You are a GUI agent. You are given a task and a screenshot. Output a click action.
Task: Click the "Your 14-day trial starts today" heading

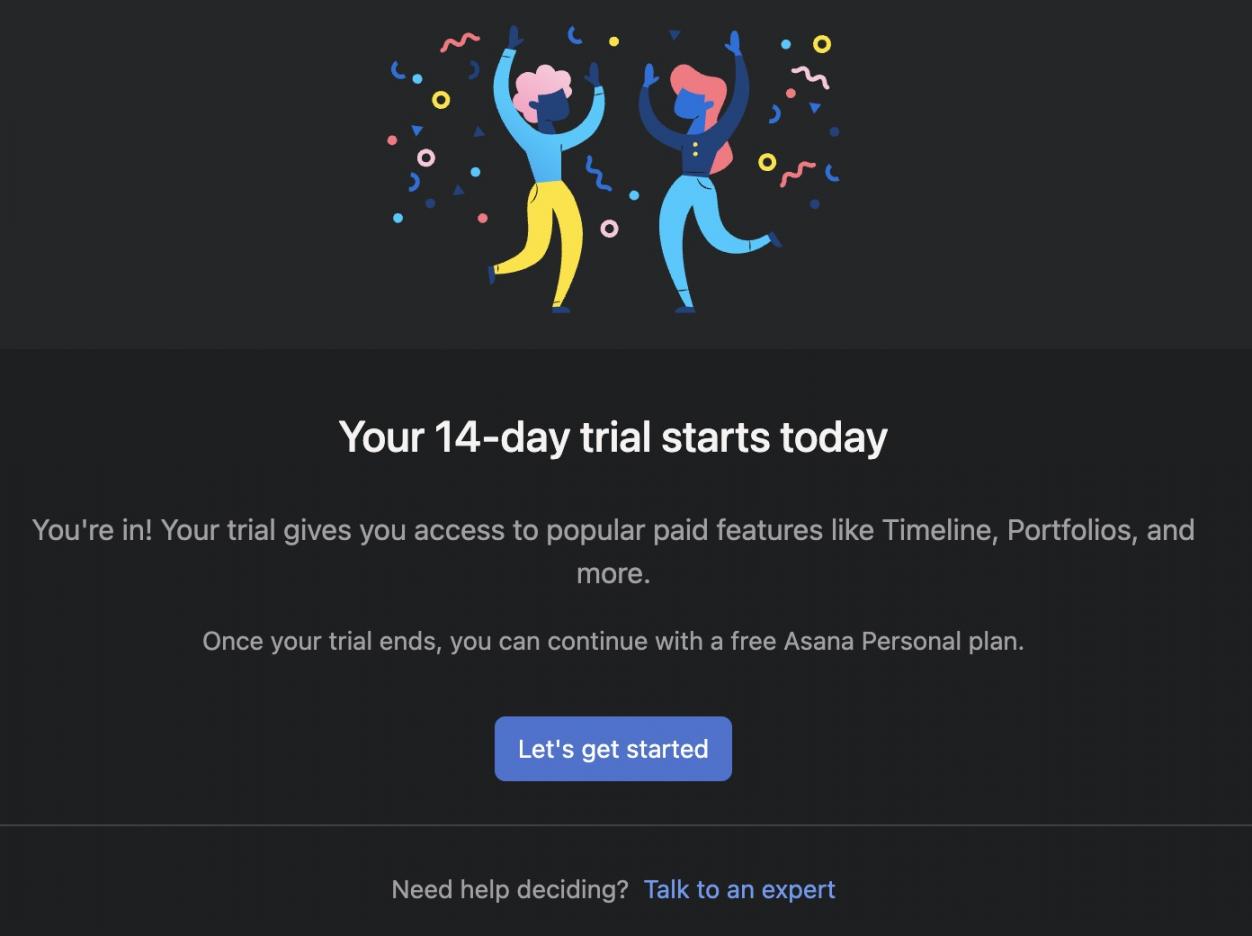coord(613,437)
